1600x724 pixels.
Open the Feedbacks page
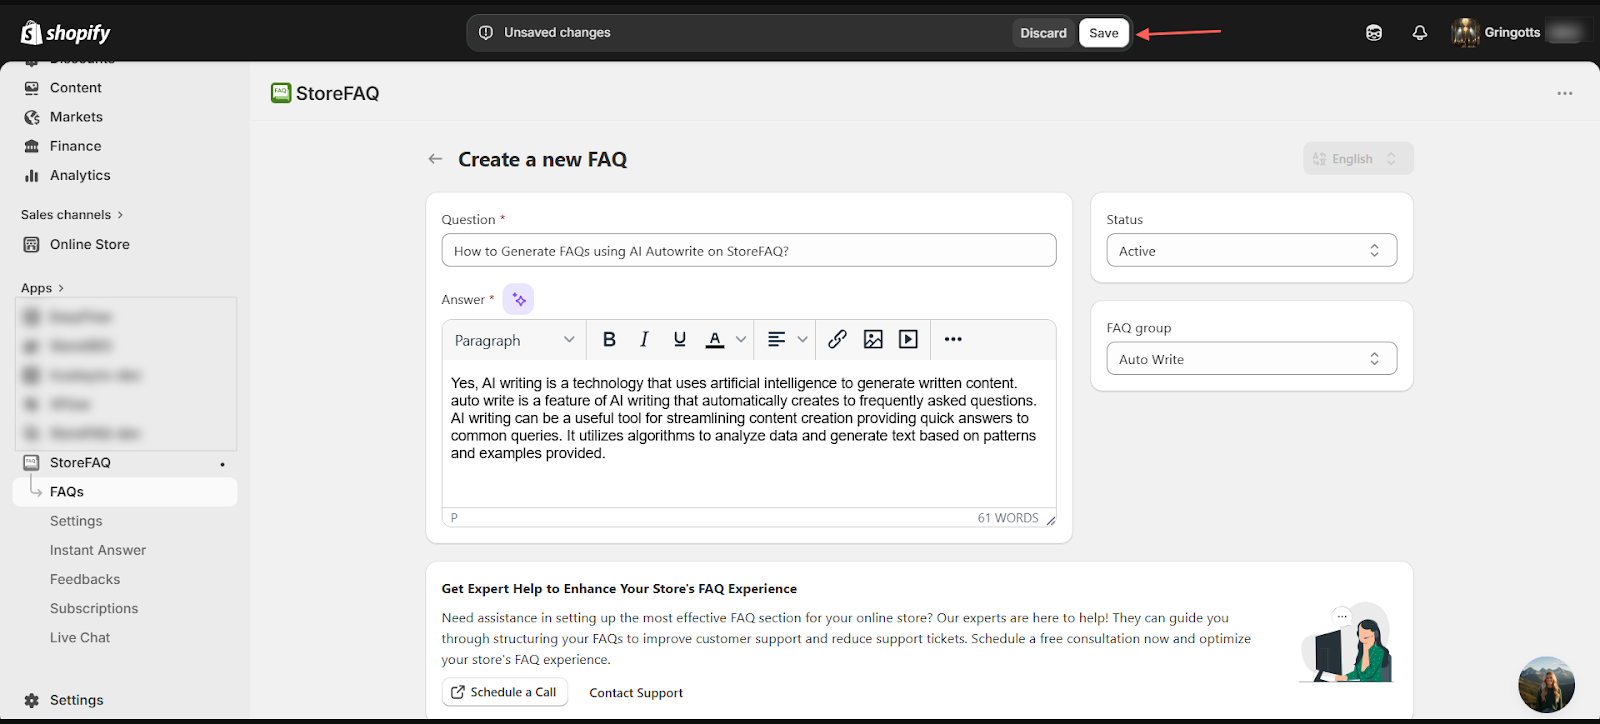coord(85,579)
